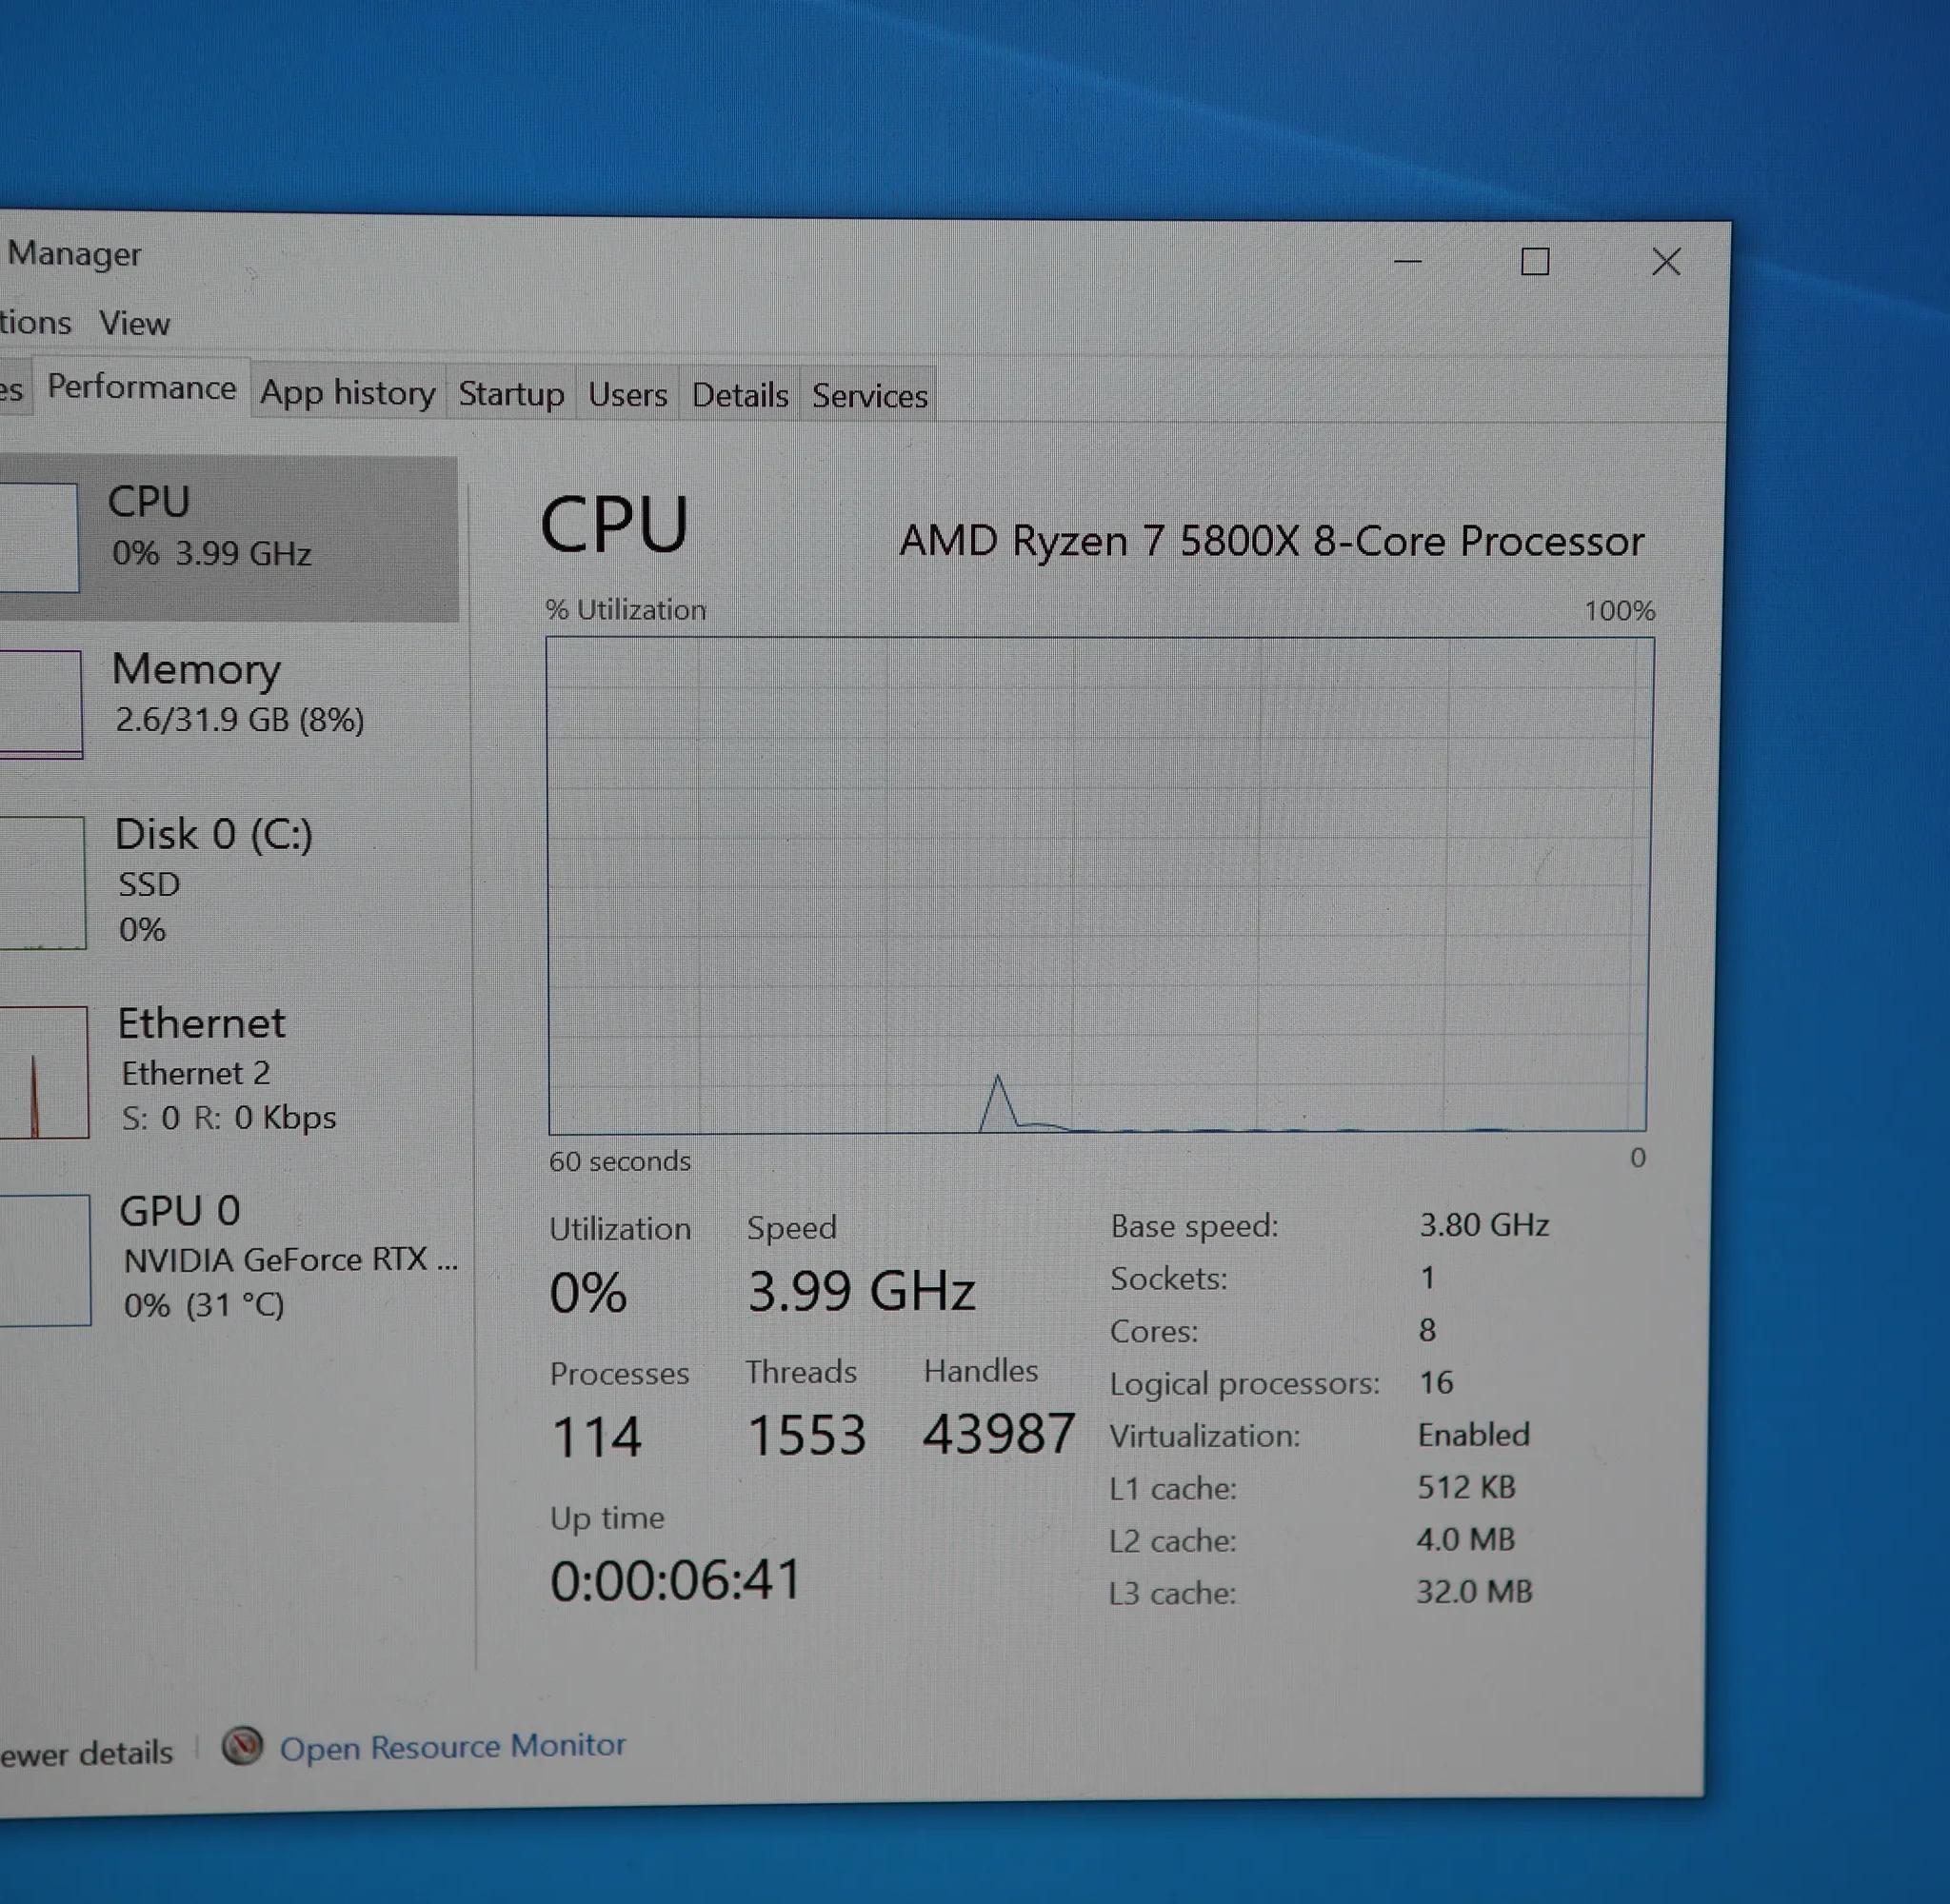
Task: Switch to the App history tab
Action: click(348, 393)
